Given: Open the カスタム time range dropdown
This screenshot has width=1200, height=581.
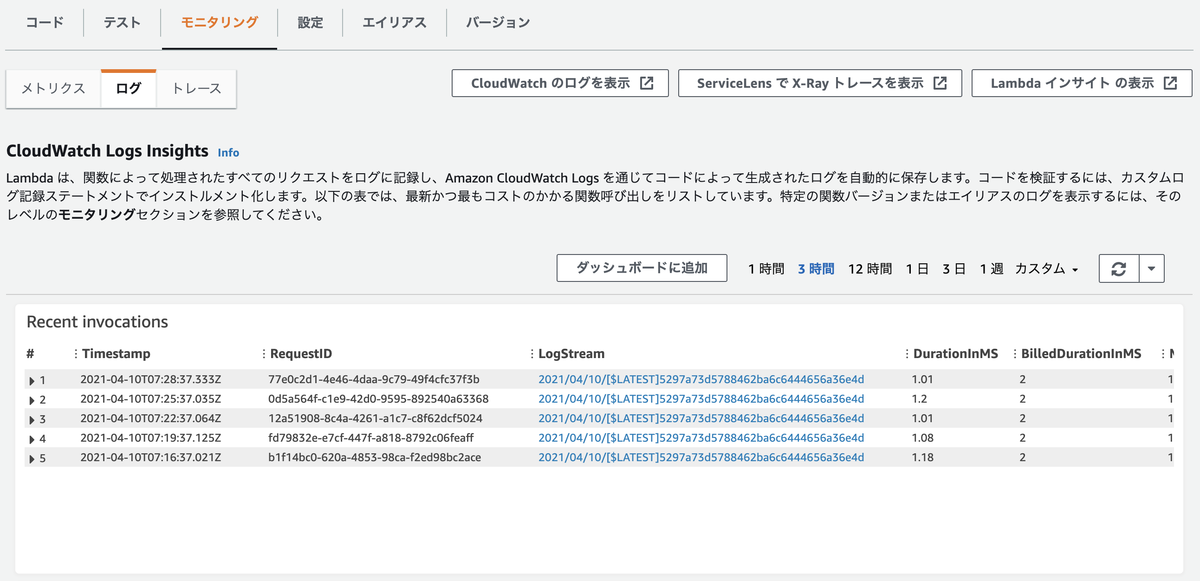Looking at the screenshot, I should 1046,269.
